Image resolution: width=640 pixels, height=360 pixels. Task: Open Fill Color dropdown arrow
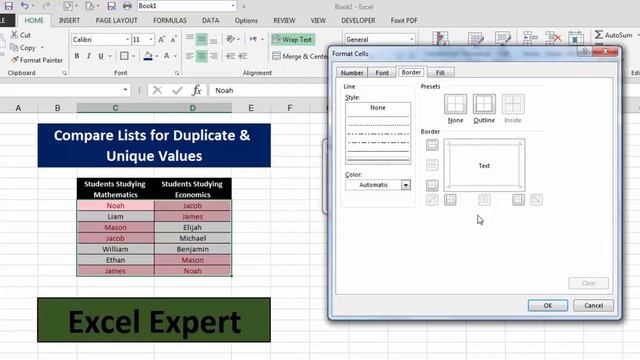point(157,56)
